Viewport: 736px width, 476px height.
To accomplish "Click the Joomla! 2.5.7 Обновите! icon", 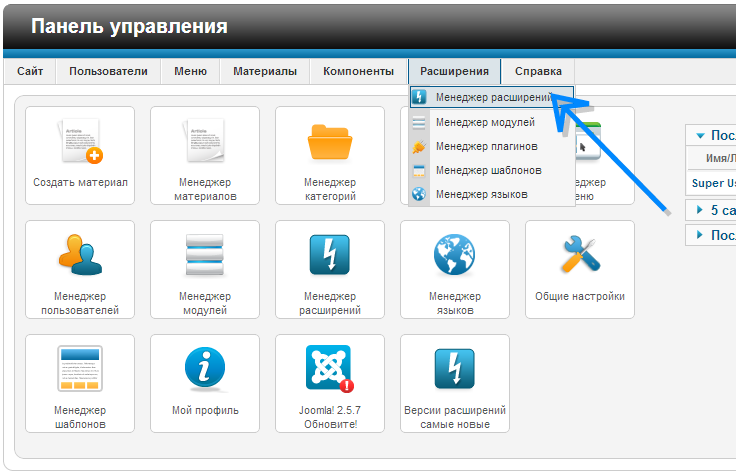I will pyautogui.click(x=330, y=371).
